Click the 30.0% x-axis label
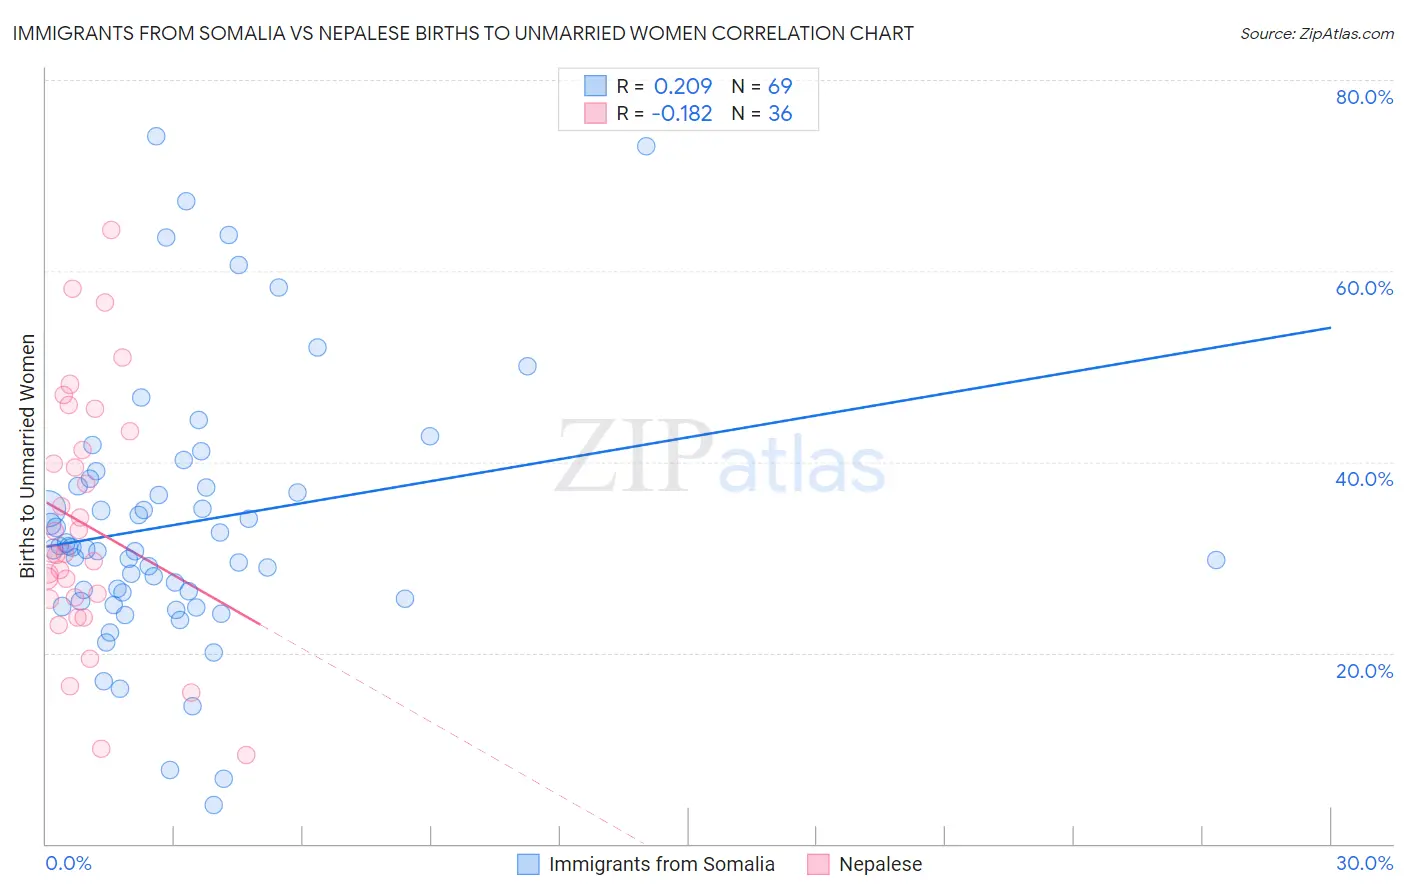 coord(1364,863)
